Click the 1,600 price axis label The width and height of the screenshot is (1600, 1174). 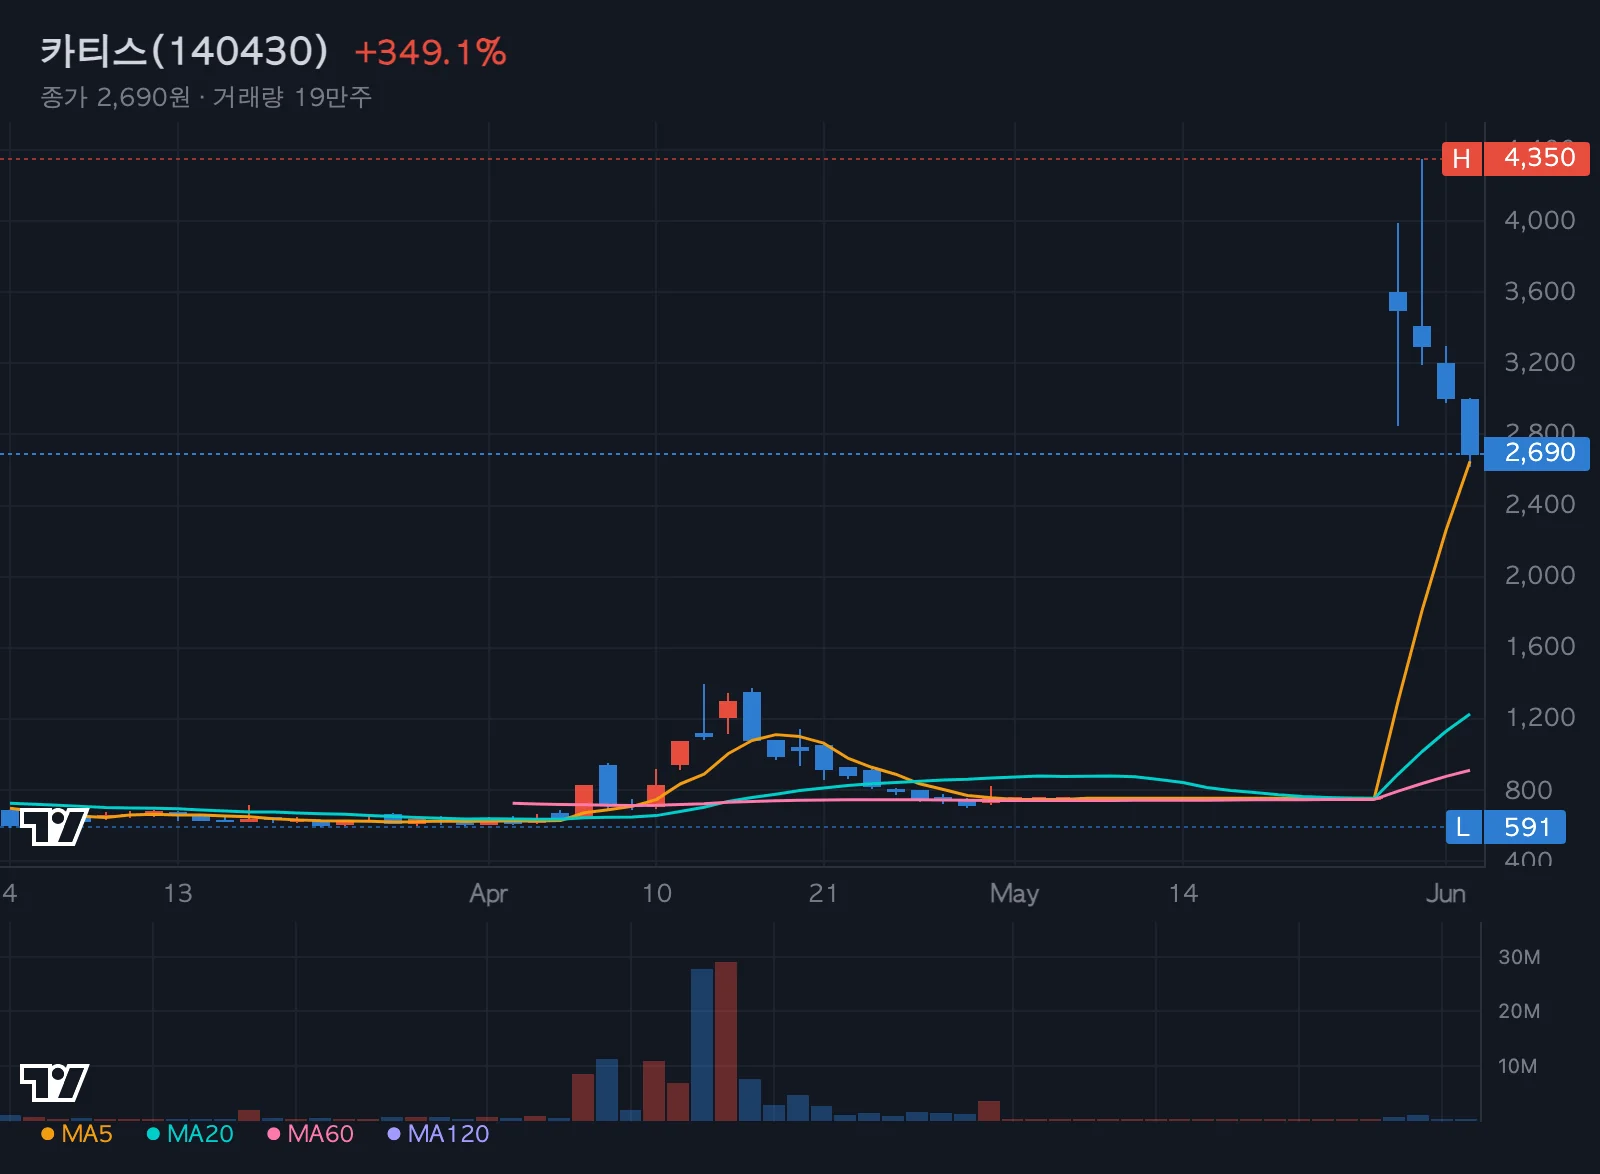pos(1539,646)
